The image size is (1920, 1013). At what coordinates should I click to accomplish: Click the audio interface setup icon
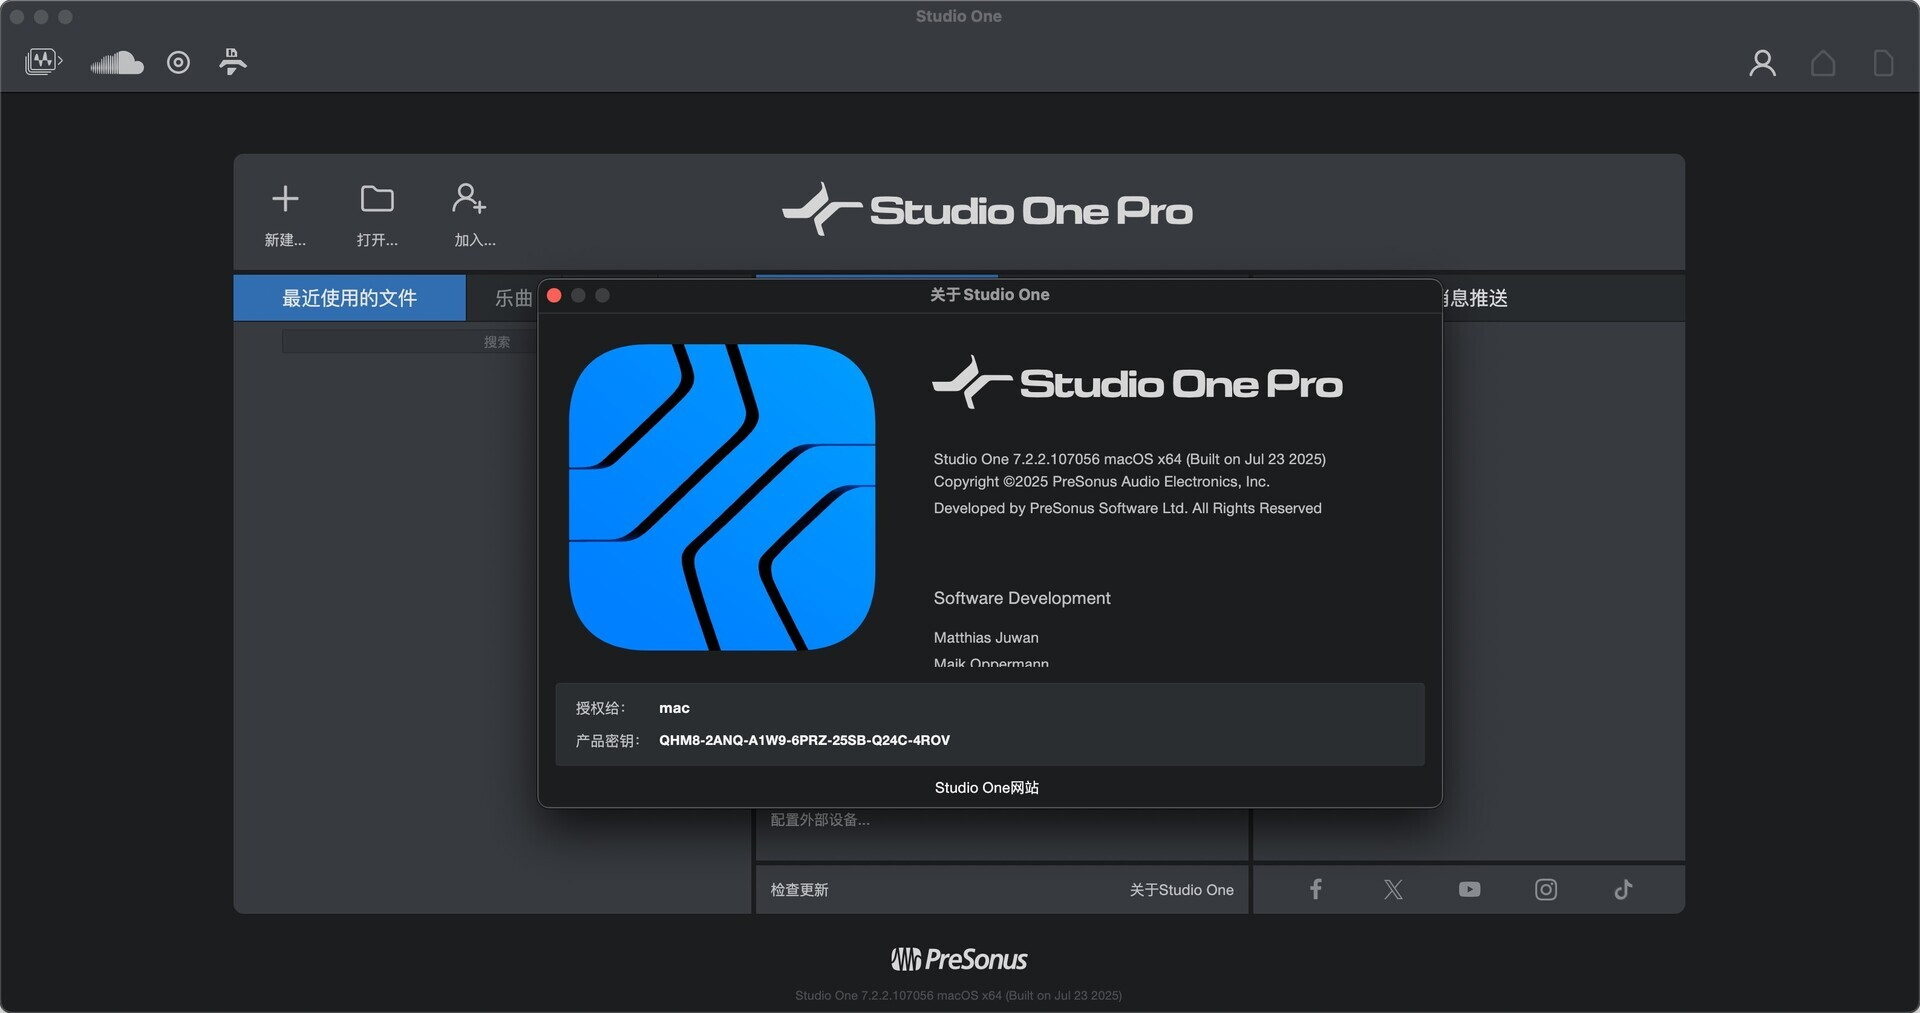[x=232, y=62]
